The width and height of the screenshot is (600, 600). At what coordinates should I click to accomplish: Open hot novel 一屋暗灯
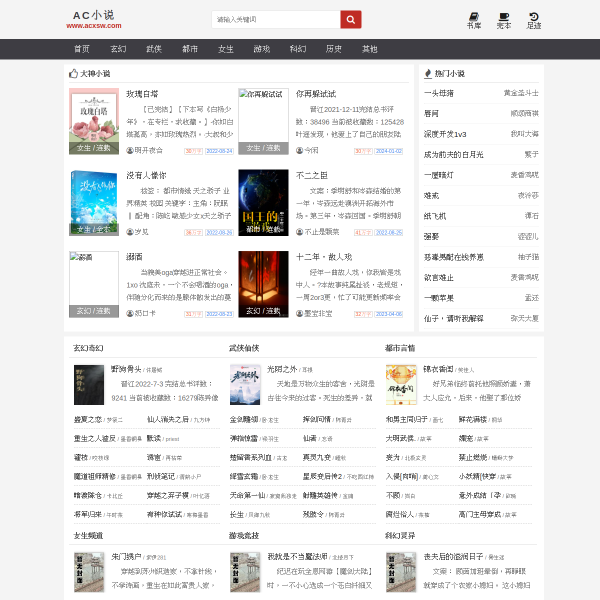coord(439,175)
